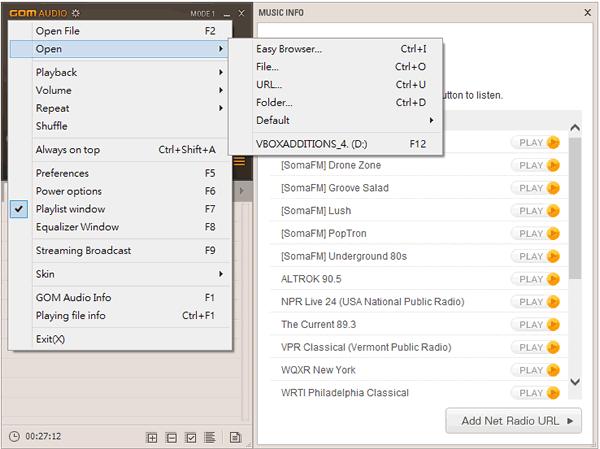
Task: Select URL... in the Open submenu
Action: point(336,85)
